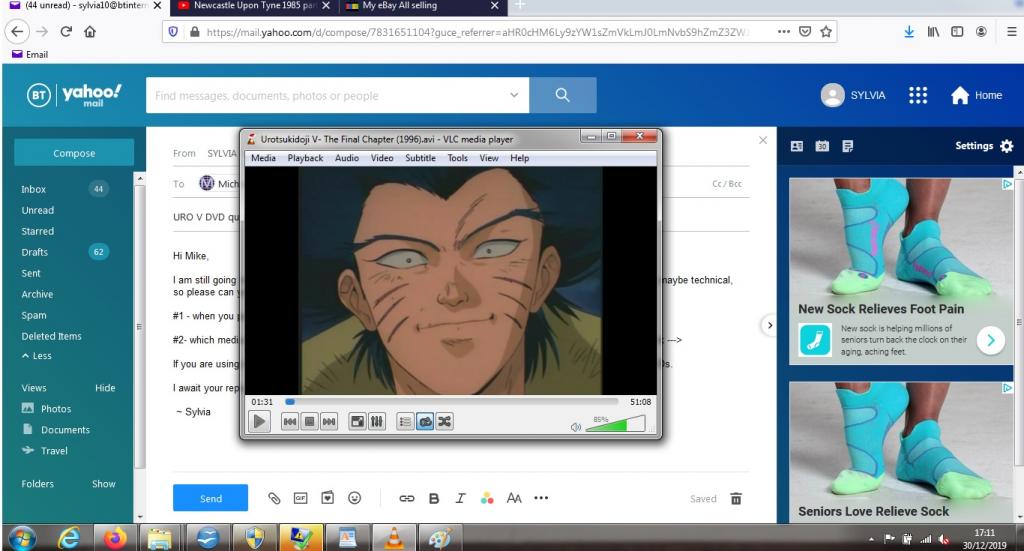Open the font size option
Viewport: 1024px width, 551px height.
[x=514, y=498]
